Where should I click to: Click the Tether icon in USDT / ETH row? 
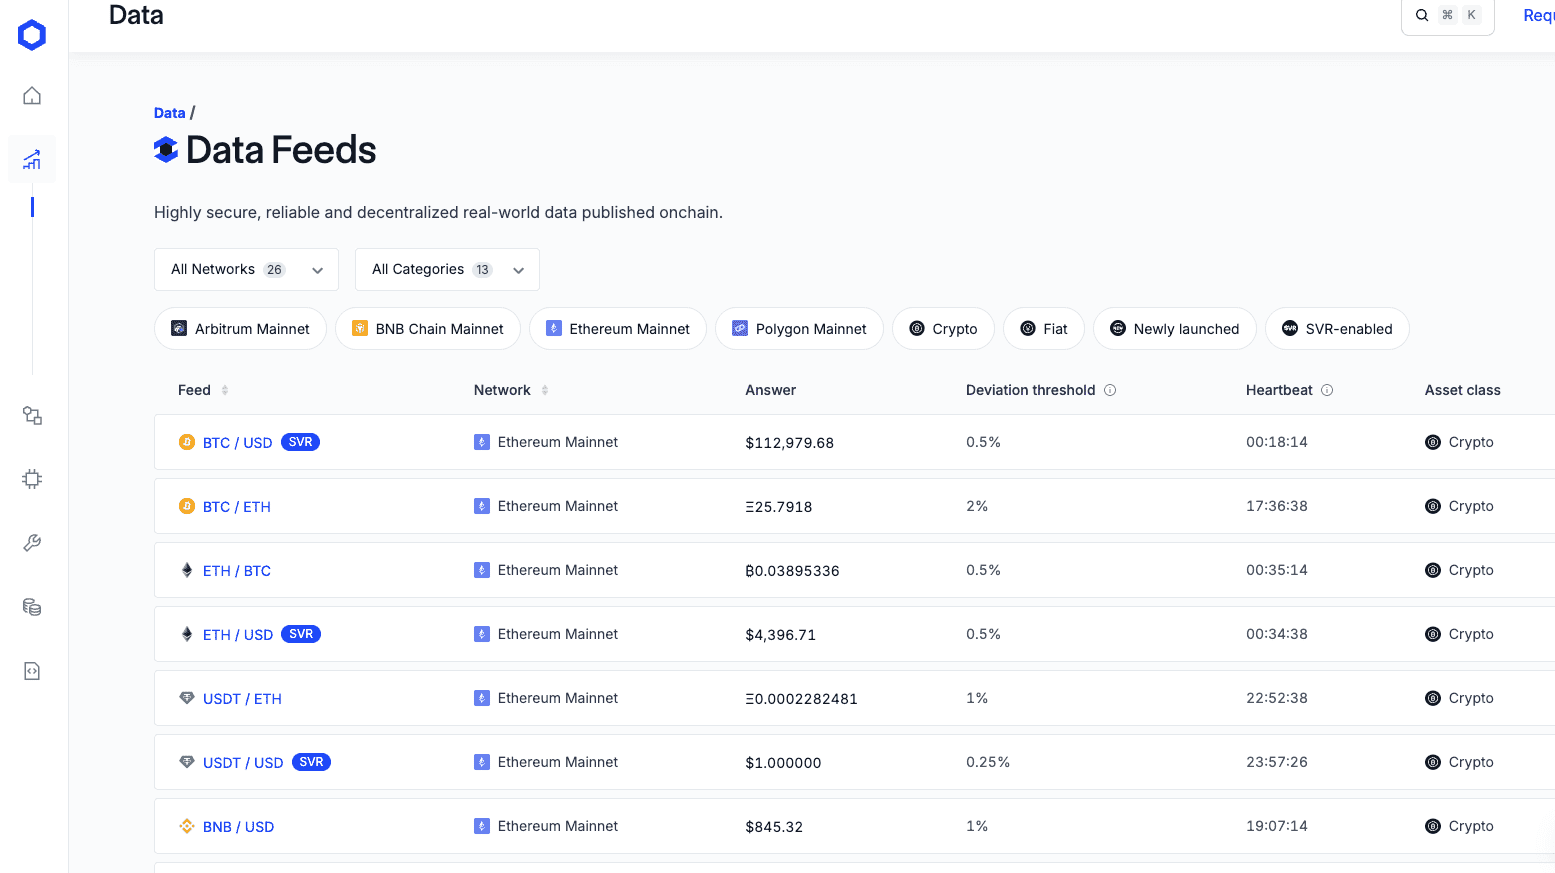pyautogui.click(x=187, y=698)
